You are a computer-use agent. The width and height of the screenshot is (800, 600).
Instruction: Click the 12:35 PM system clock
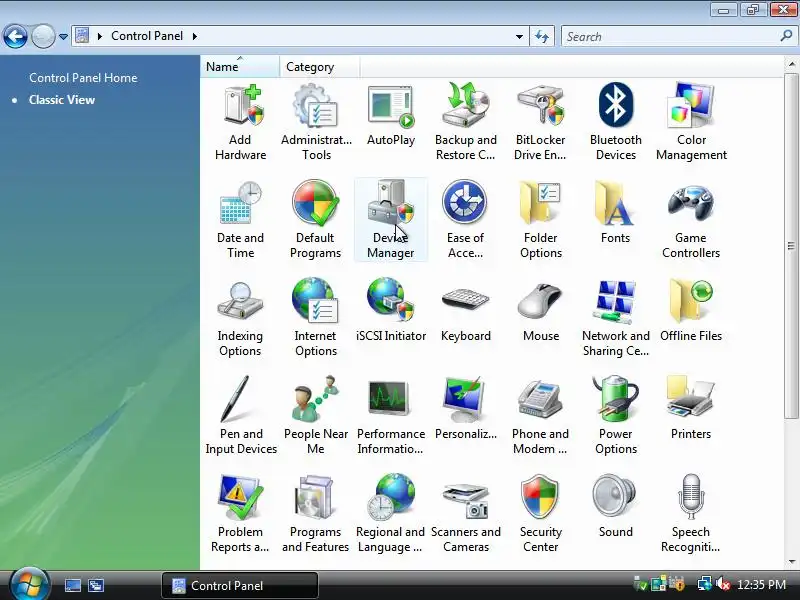(762, 585)
